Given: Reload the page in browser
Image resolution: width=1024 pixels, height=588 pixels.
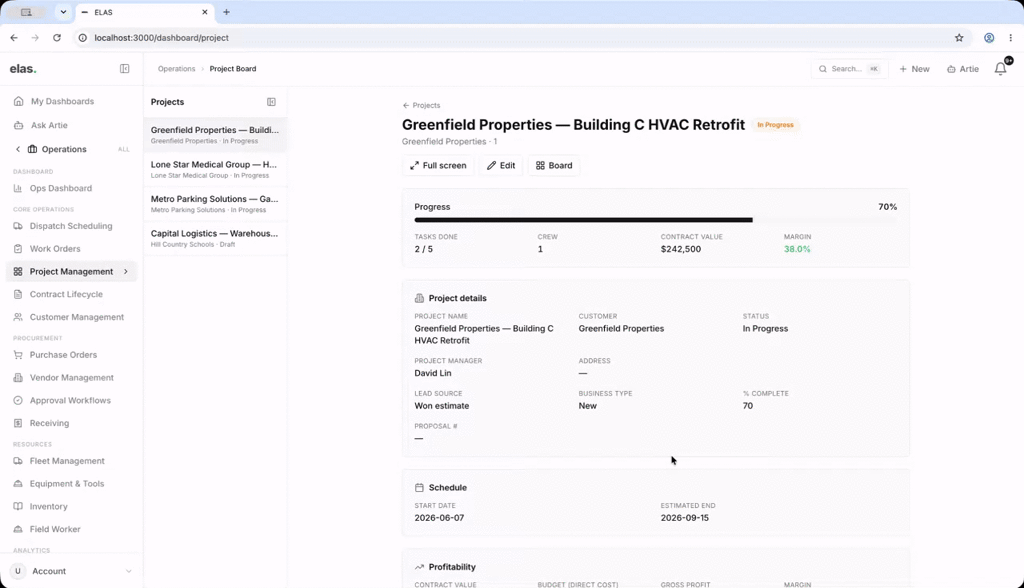Looking at the screenshot, I should point(57,38).
